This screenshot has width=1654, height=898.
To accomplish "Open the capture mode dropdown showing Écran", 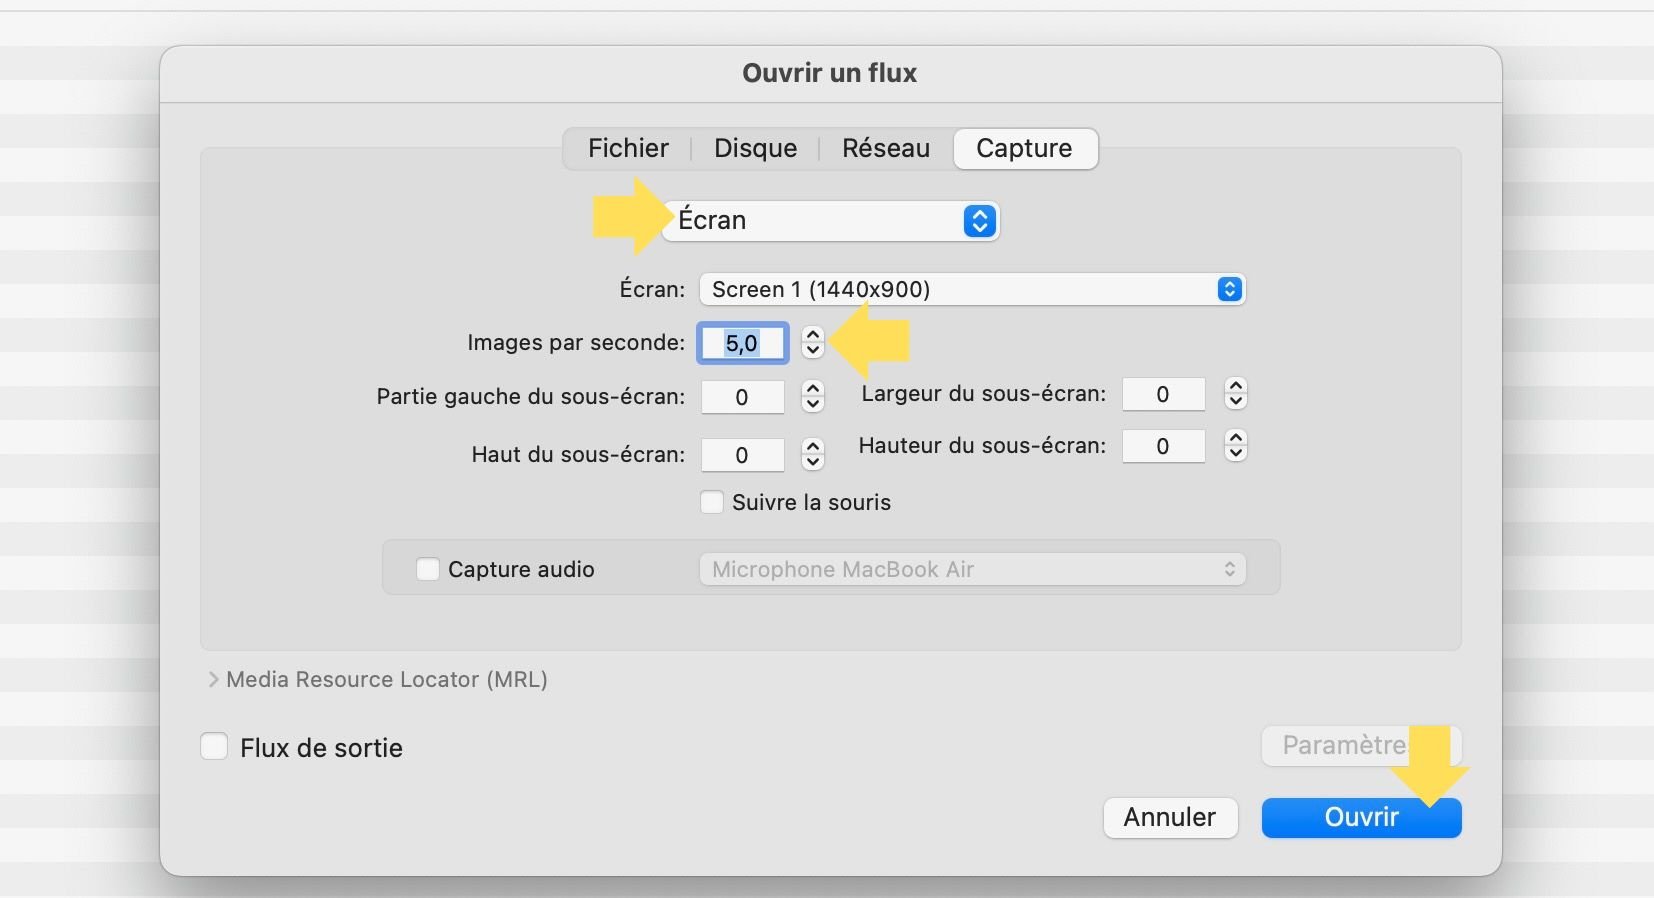I will tap(830, 221).
